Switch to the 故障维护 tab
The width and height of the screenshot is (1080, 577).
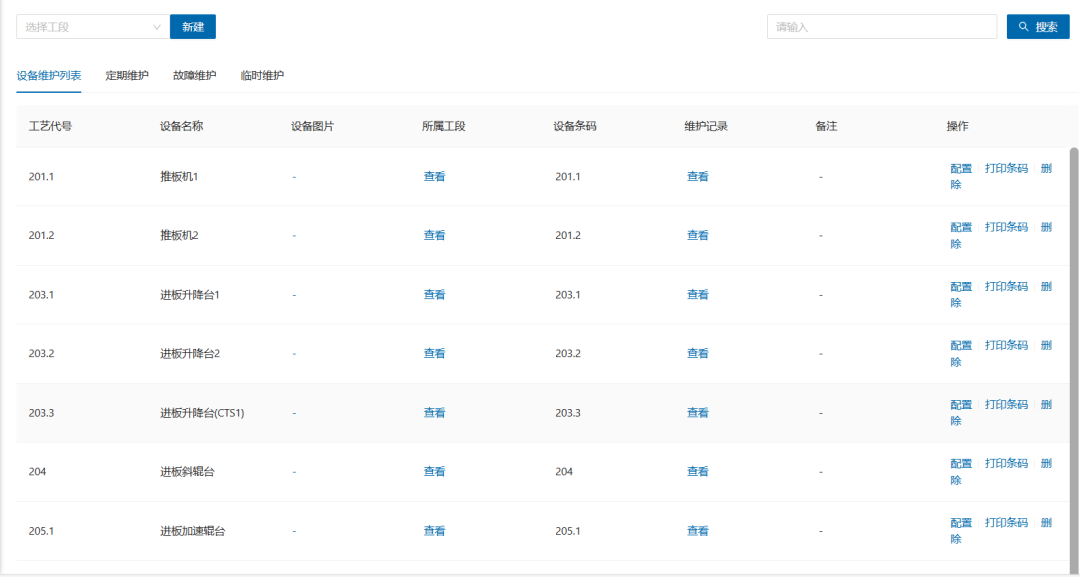[x=194, y=76]
